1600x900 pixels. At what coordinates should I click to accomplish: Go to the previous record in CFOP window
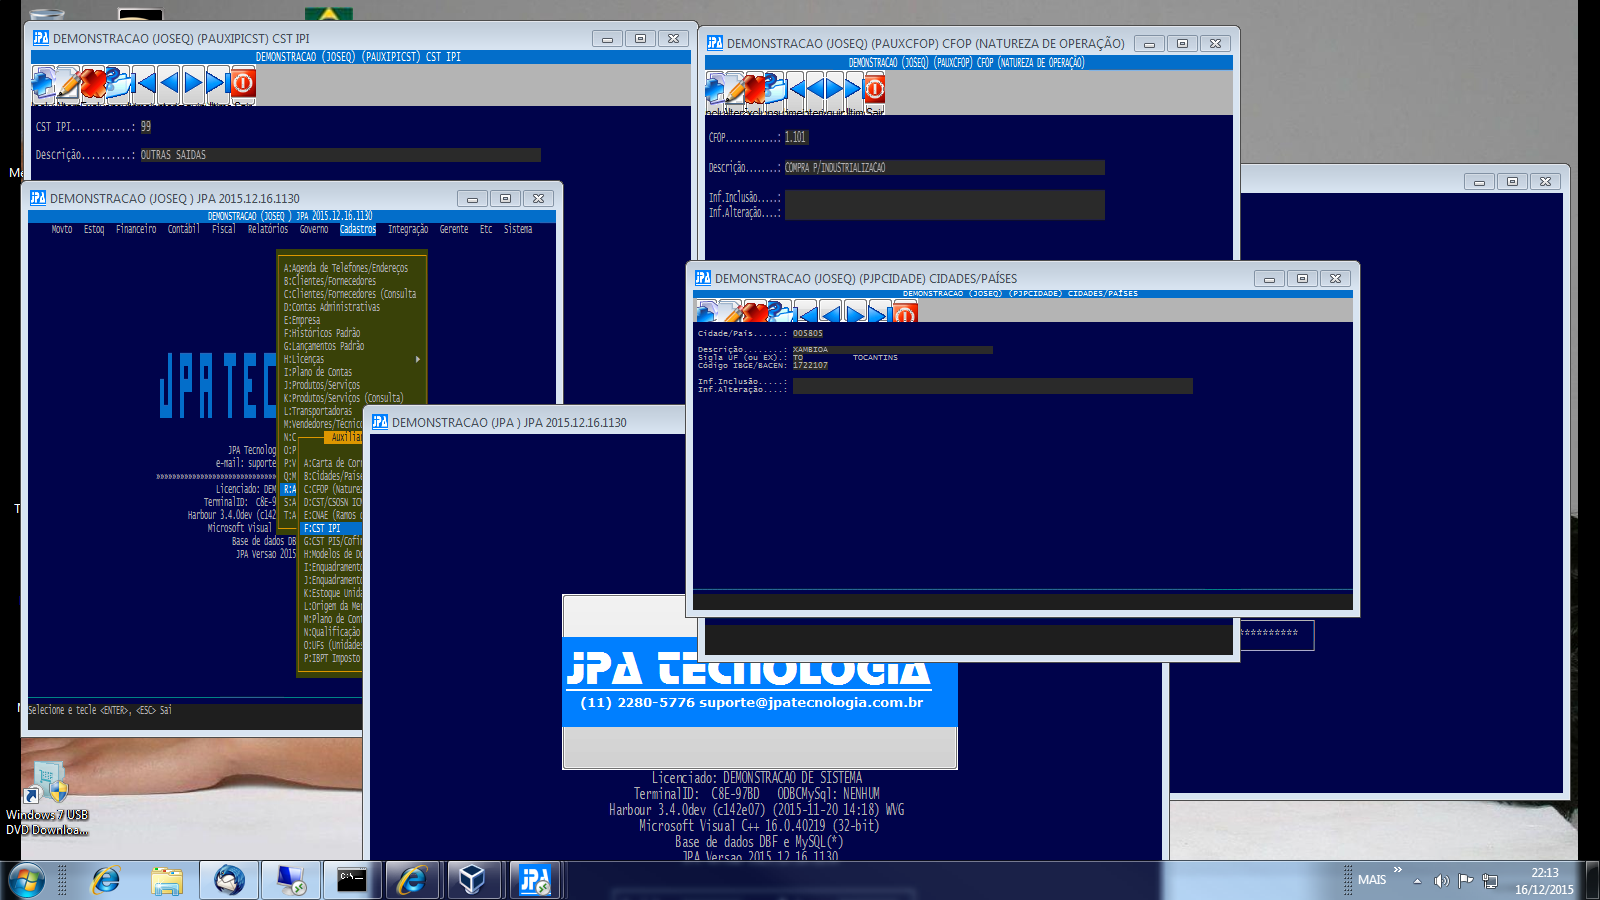tap(816, 90)
